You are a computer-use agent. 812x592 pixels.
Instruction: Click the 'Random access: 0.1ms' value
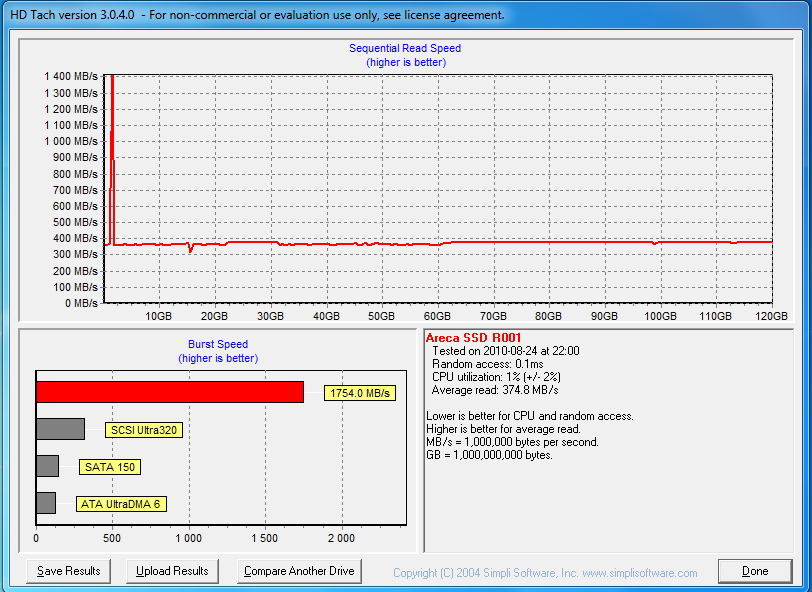click(488, 364)
